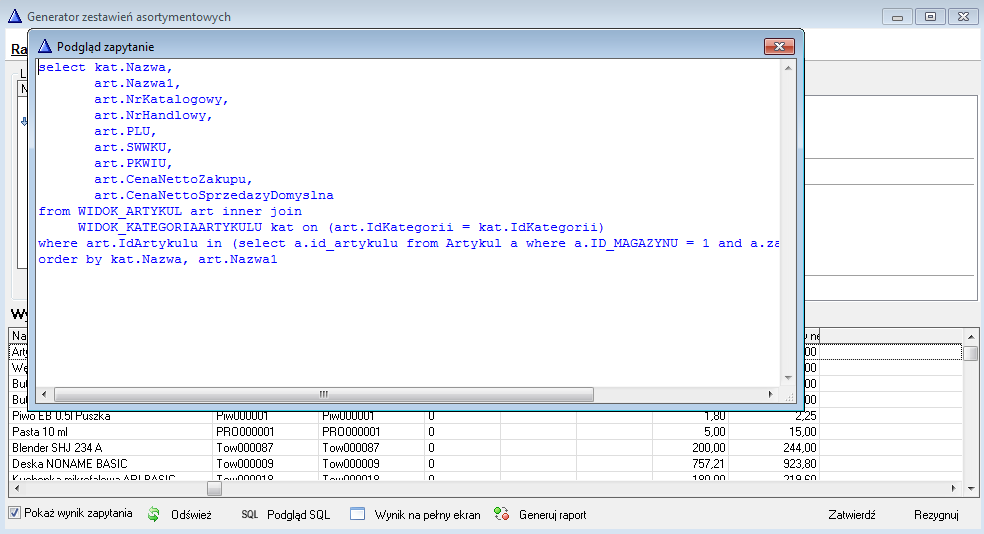Click the 15,00 price cell
Viewport: 984px width, 534px height.
773,432
